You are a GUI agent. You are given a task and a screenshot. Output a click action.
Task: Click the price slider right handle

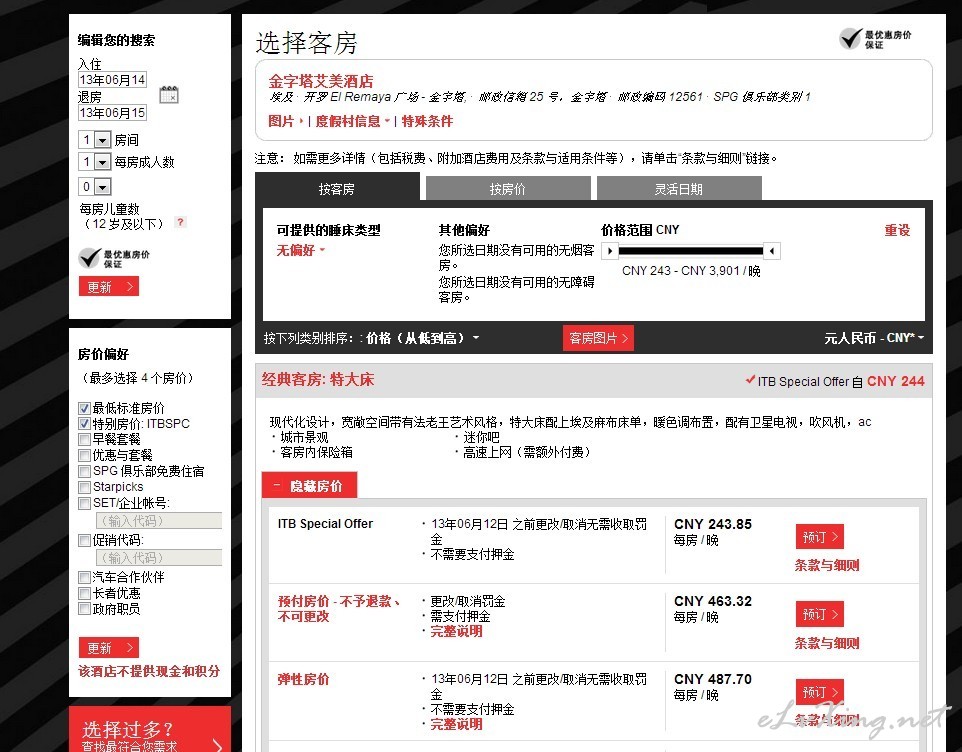pyautogui.click(x=772, y=250)
